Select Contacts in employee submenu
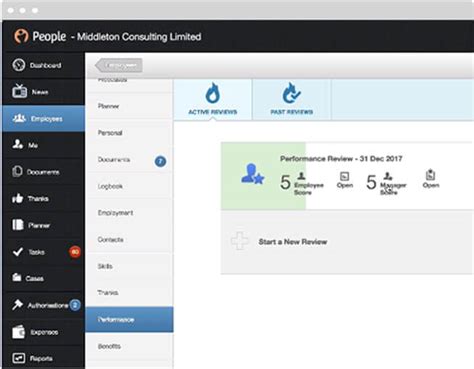This screenshot has width=474, height=369. [129, 239]
